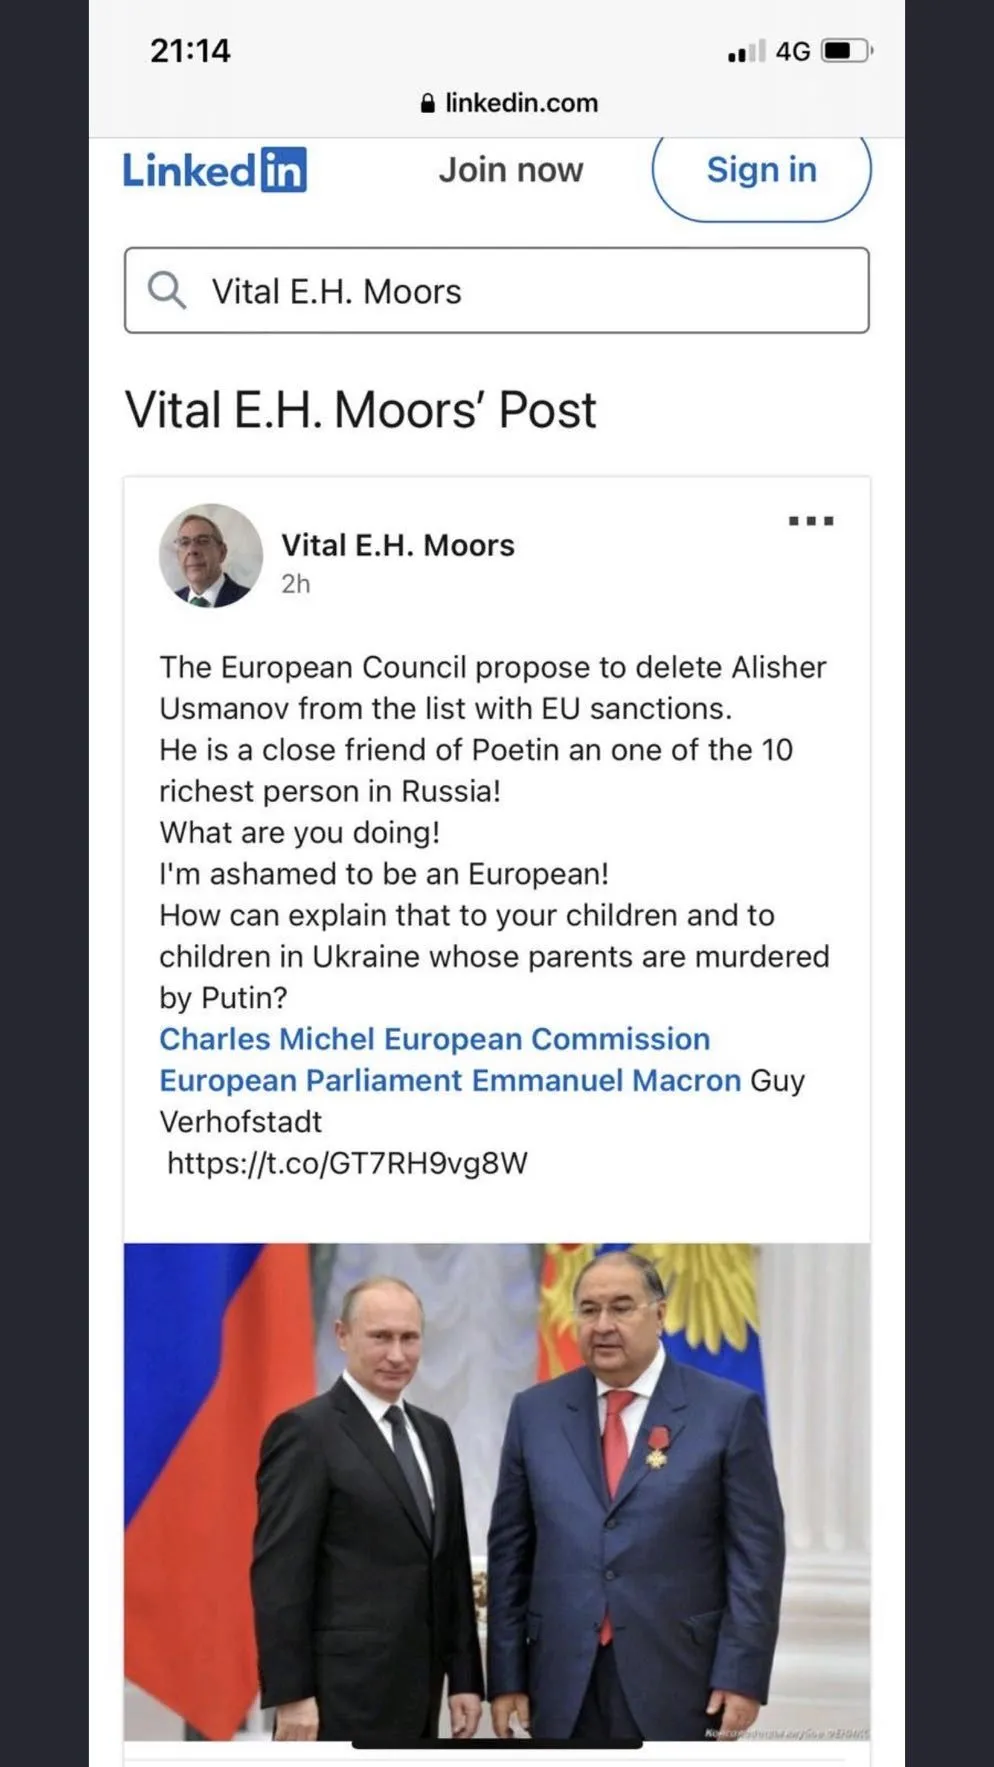The image size is (994, 1767).
Task: Open the post's three-dot options menu
Action: click(810, 521)
